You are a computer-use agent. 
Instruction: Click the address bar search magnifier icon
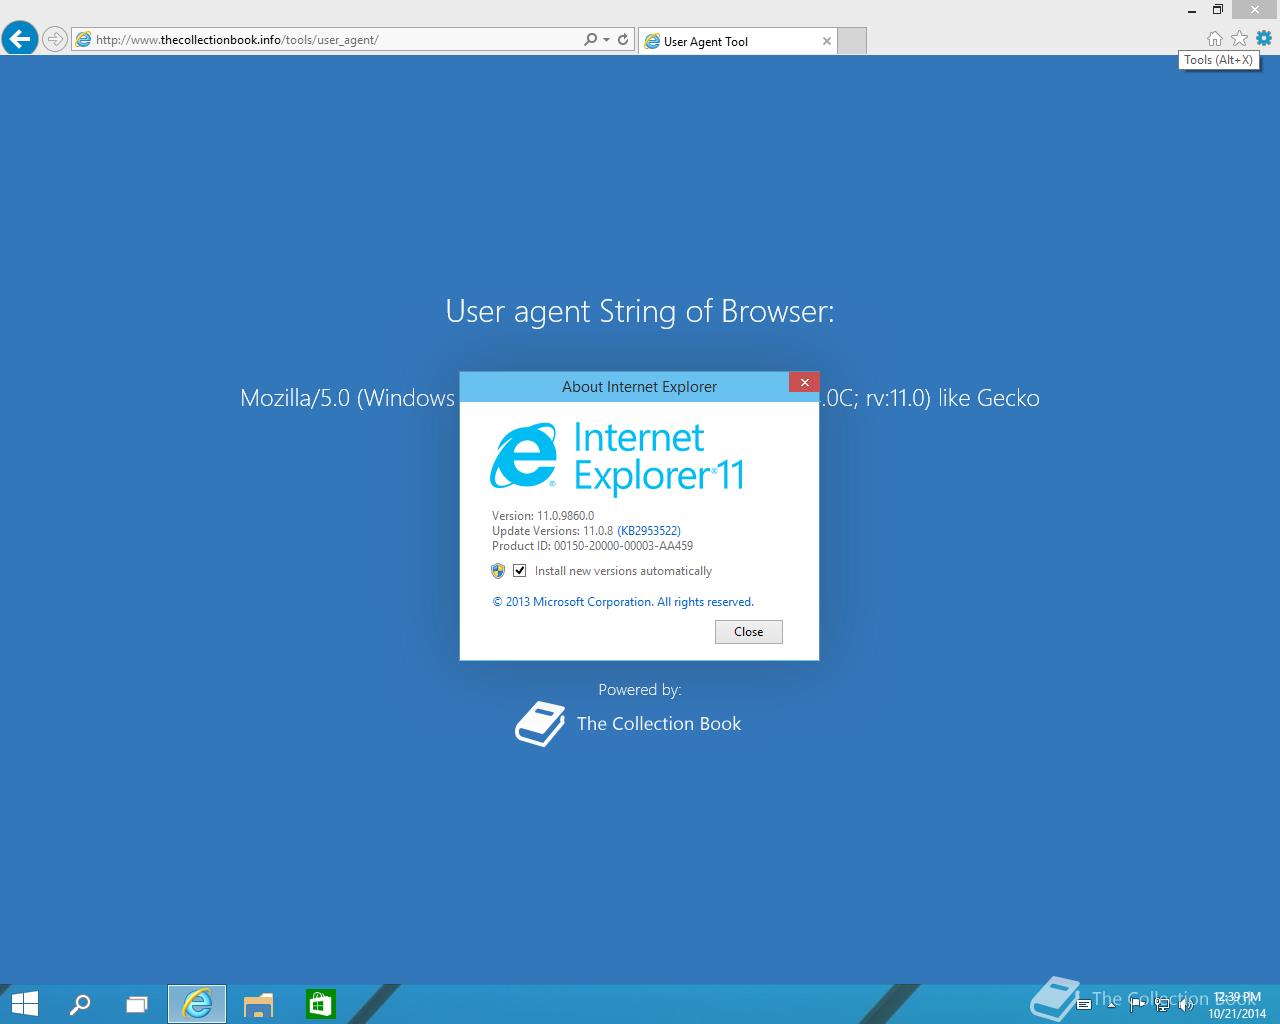point(590,40)
